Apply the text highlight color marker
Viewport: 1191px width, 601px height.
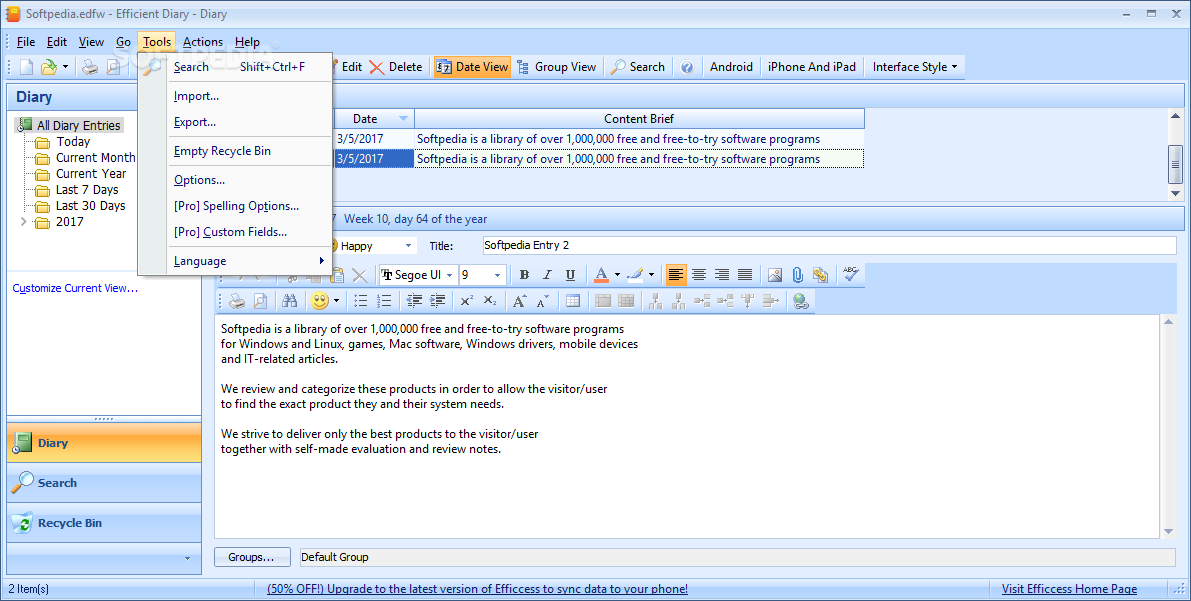coord(635,275)
